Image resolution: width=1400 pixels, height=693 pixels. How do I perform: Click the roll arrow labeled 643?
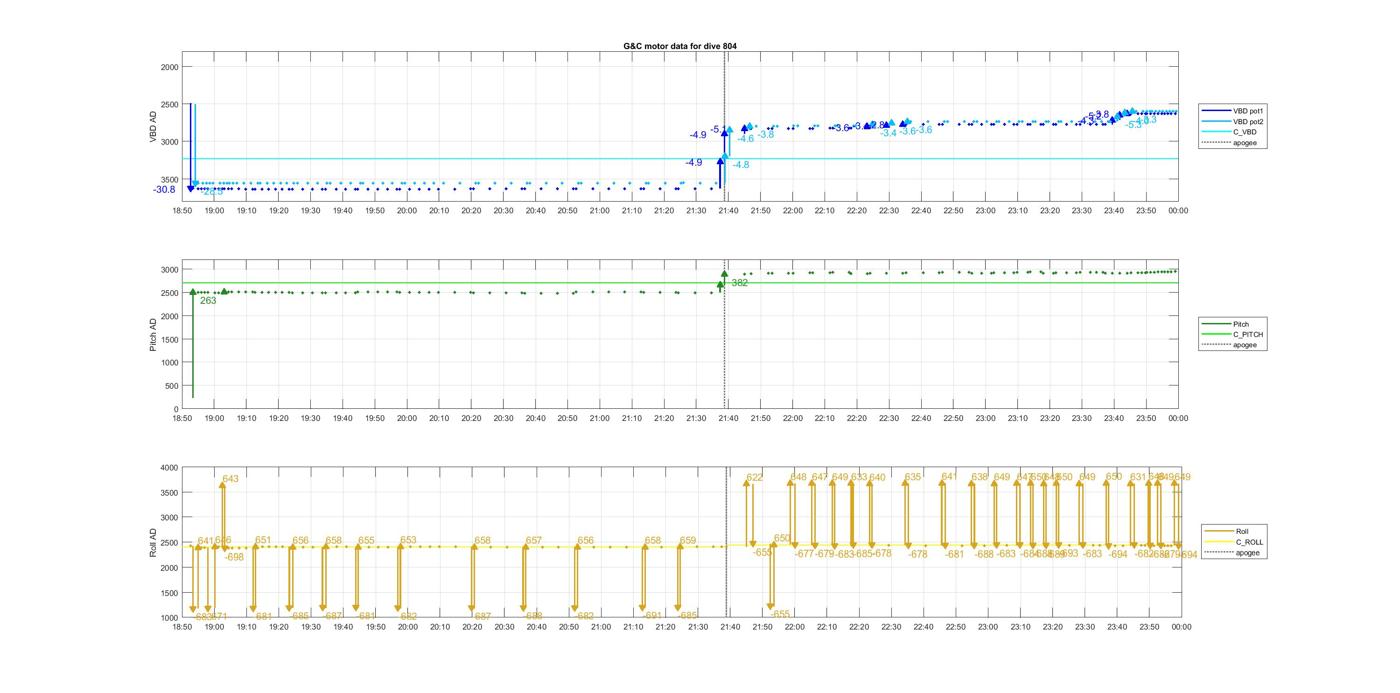tap(222, 514)
